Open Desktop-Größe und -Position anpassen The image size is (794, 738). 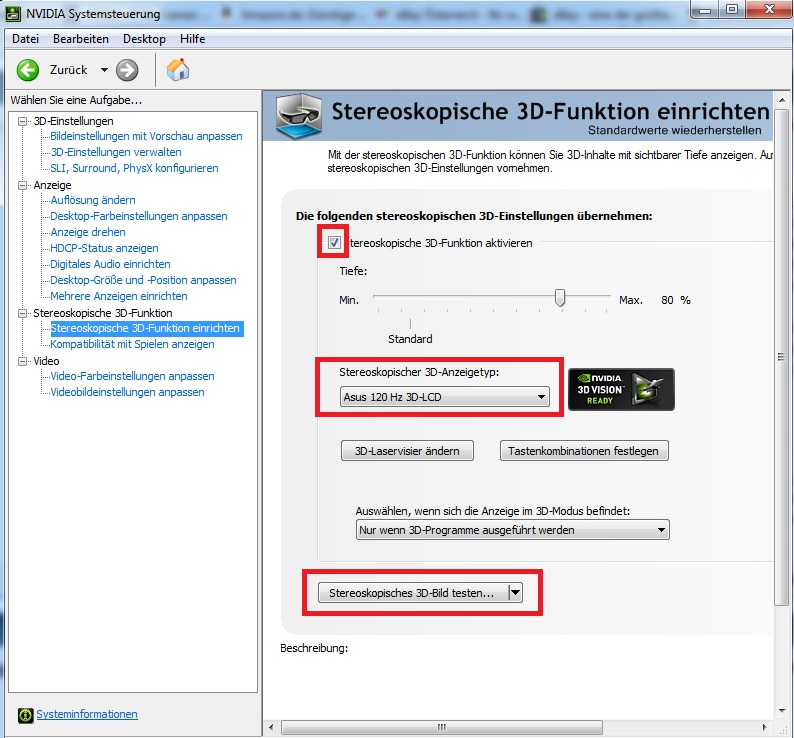point(143,280)
